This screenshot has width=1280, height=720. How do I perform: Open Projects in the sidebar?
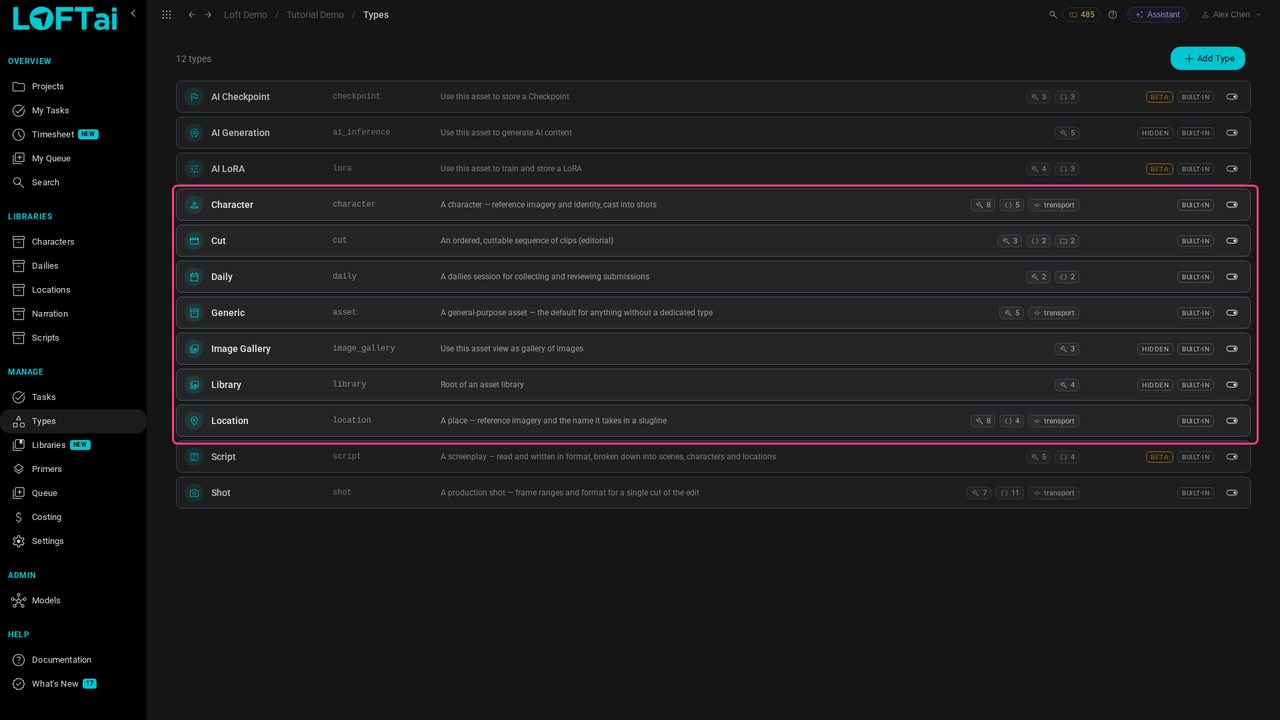tap(73, 87)
